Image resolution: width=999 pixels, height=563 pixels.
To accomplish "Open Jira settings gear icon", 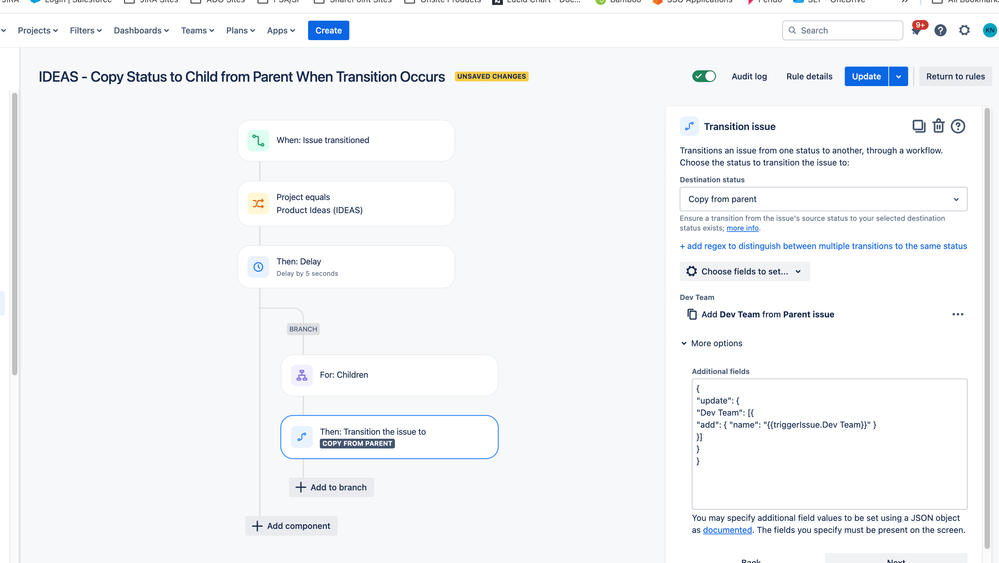I will [x=965, y=30].
